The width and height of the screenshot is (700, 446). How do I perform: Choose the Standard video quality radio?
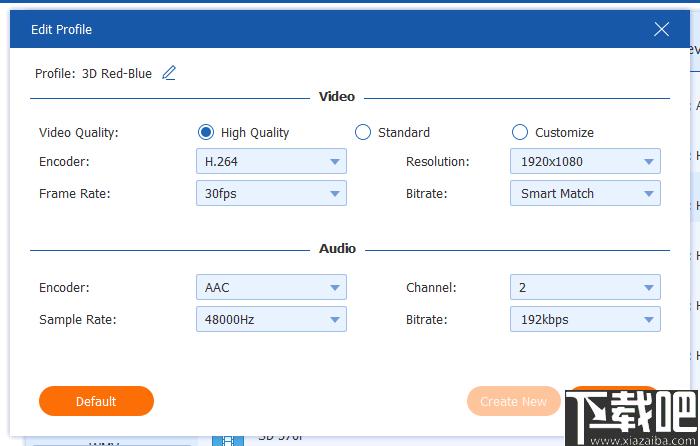[x=363, y=132]
